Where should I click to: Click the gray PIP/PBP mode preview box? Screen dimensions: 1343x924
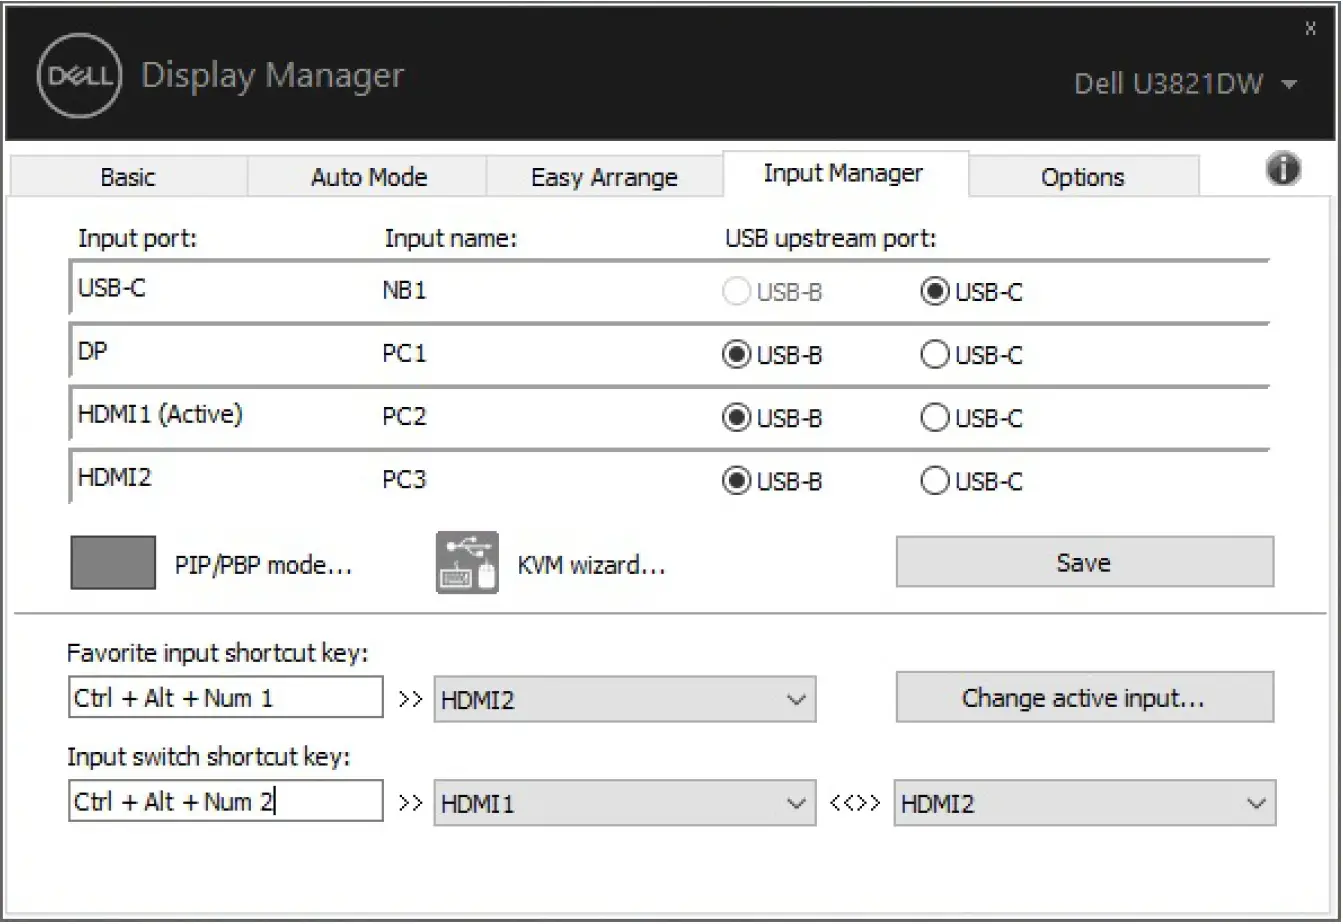click(112, 562)
